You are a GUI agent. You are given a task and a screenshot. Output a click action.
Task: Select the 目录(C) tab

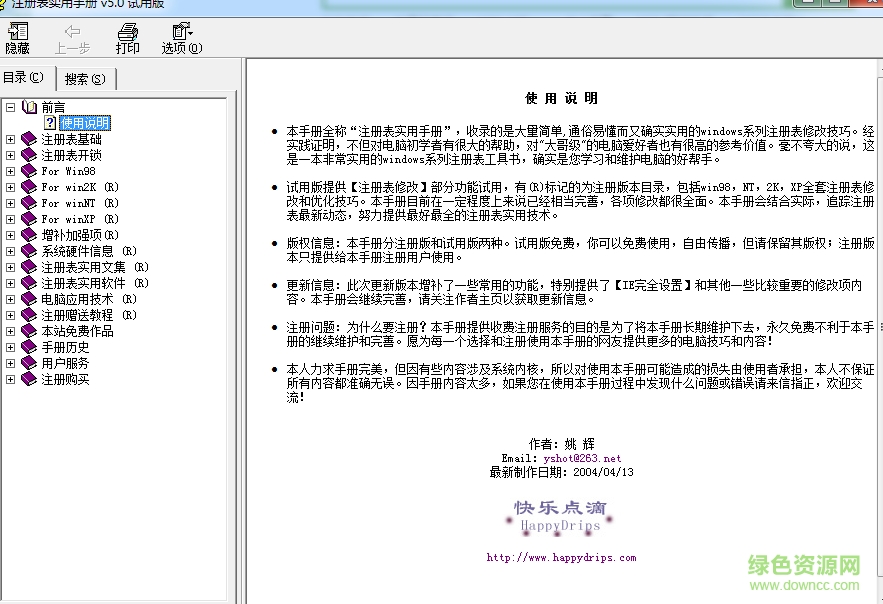tap(24, 77)
